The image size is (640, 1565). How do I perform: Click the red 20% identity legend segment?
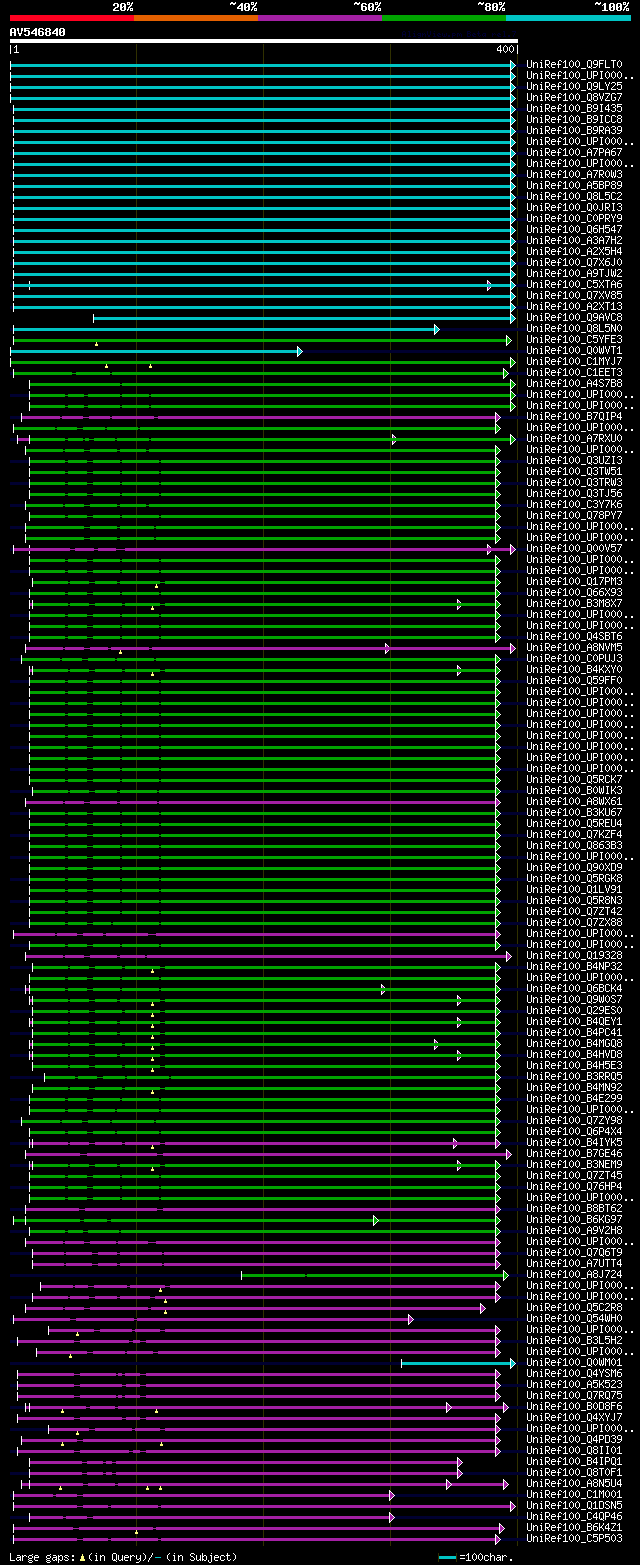[x=71, y=17]
